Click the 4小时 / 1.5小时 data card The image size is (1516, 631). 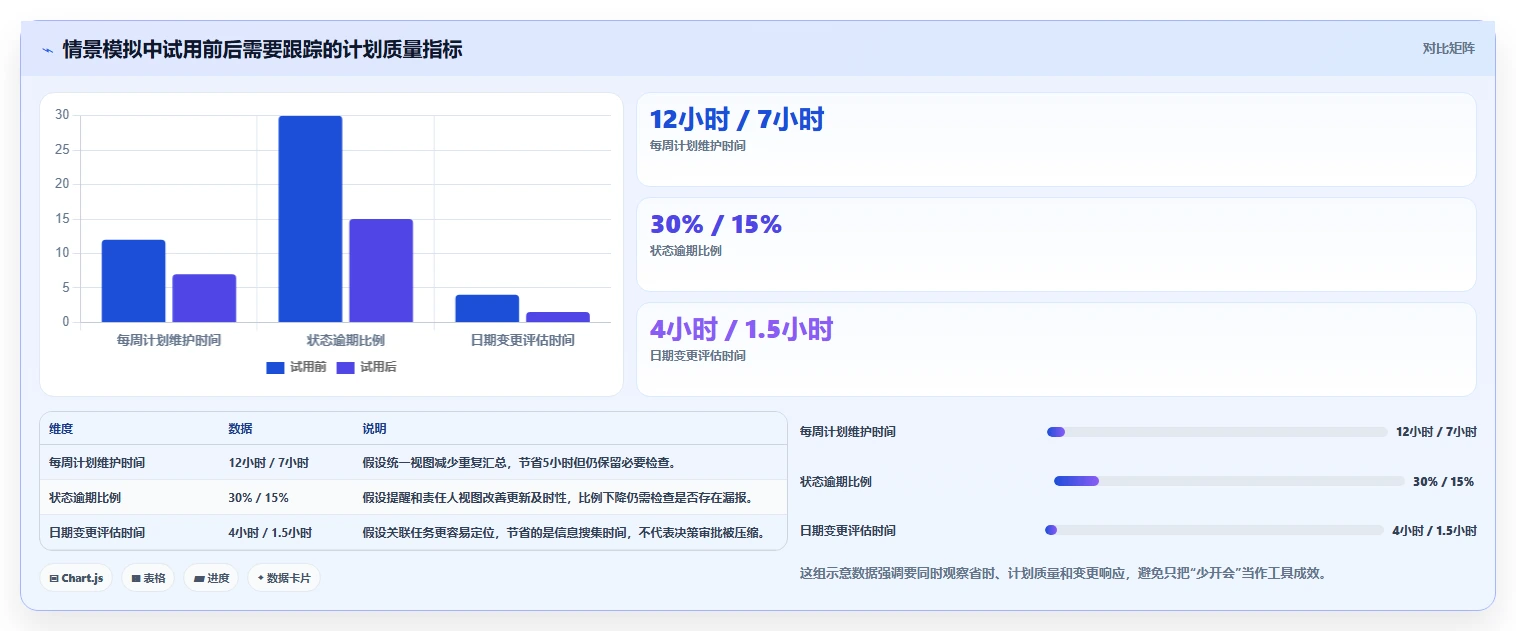coord(1056,349)
